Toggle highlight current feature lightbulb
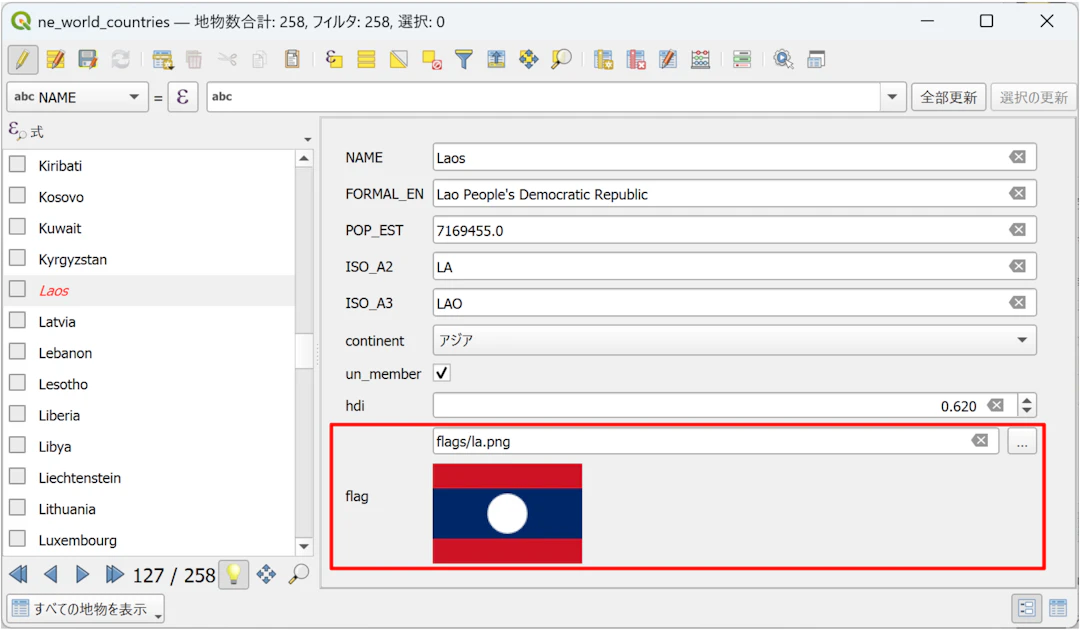Viewport: 1080px width, 630px height. (233, 574)
